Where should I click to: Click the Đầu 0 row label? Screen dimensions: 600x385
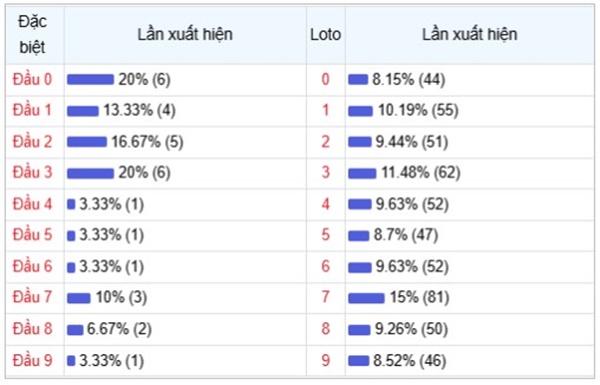coord(32,80)
